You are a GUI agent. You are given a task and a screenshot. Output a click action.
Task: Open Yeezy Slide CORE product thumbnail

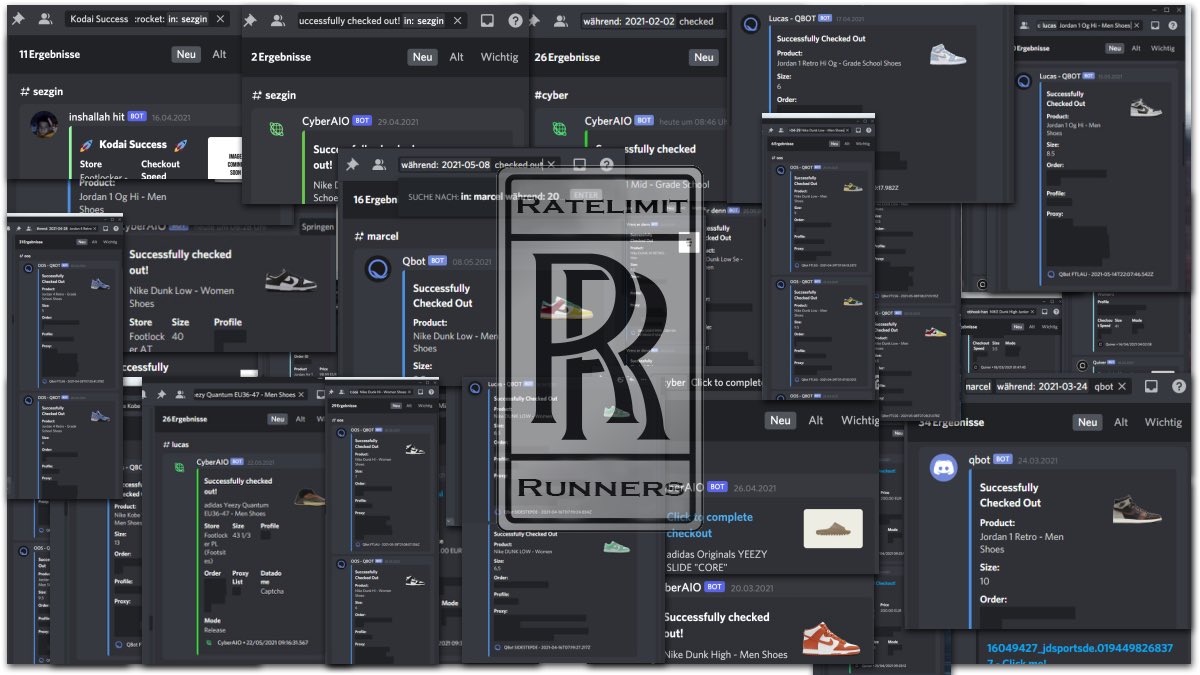(x=832, y=527)
